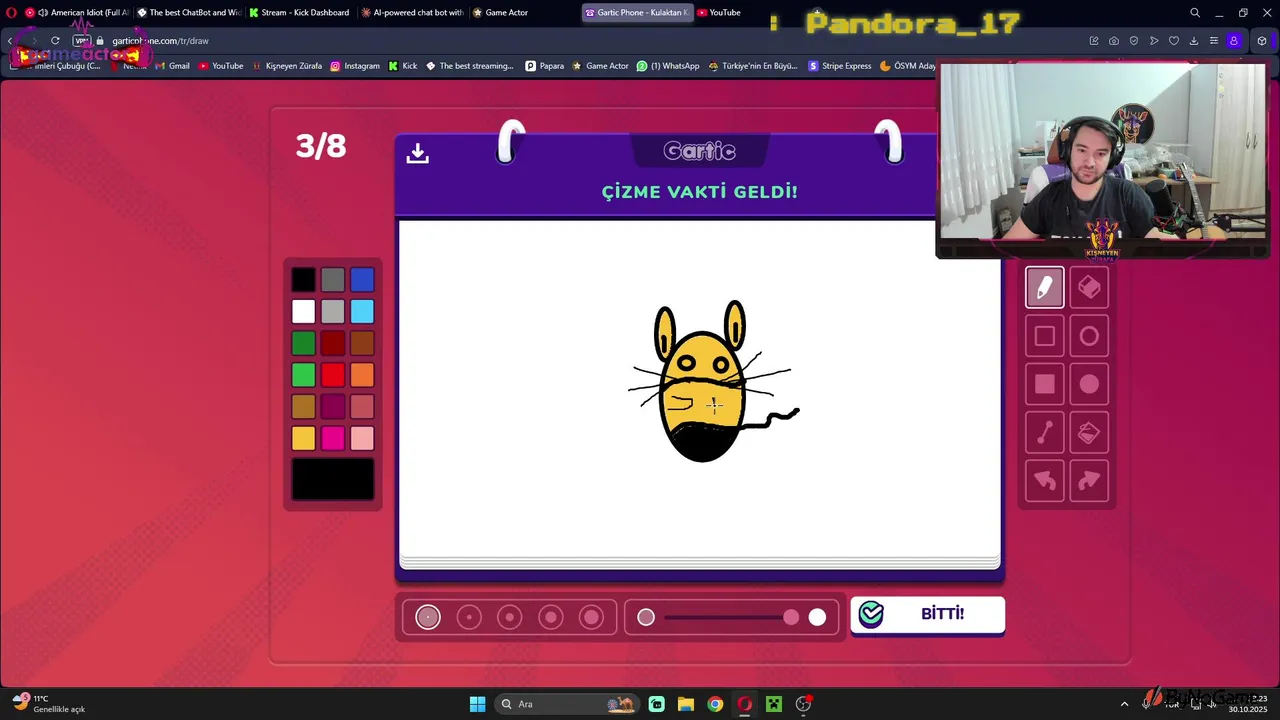This screenshot has height=720, width=1280.
Task: Activate the paint bucket fill tool
Action: pos(1089,433)
